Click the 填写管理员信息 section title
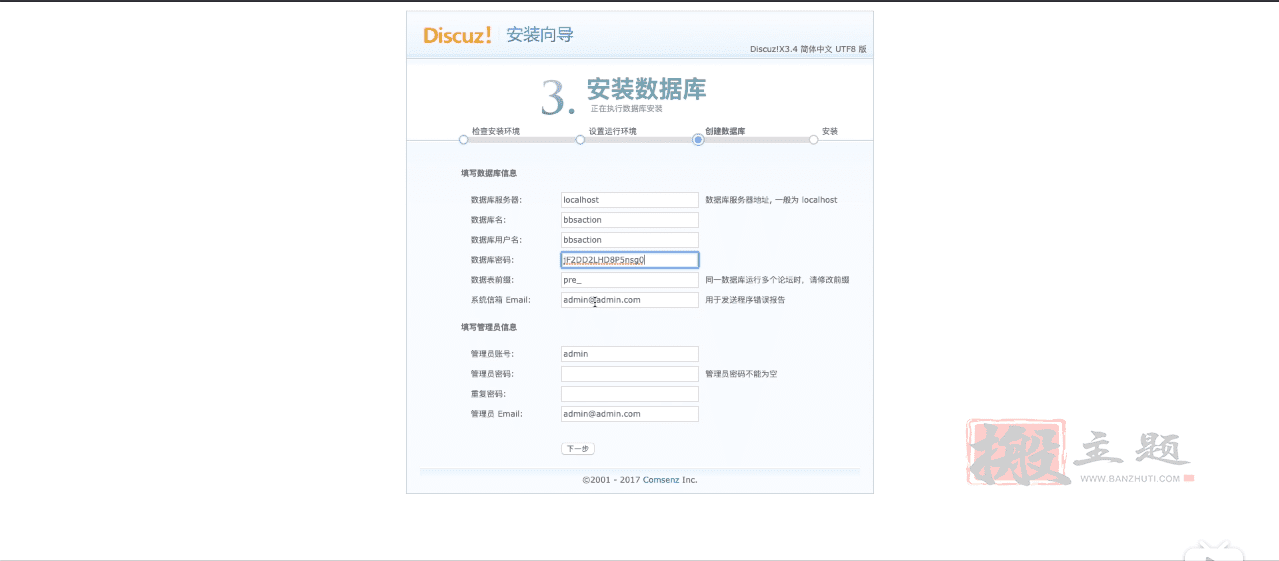 click(x=489, y=327)
